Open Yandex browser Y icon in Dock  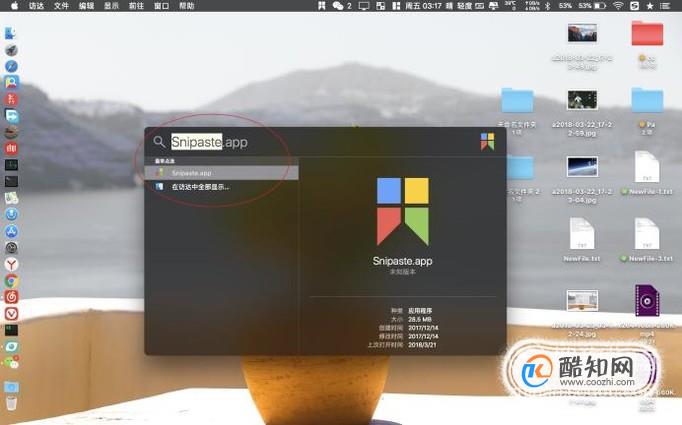point(11,264)
